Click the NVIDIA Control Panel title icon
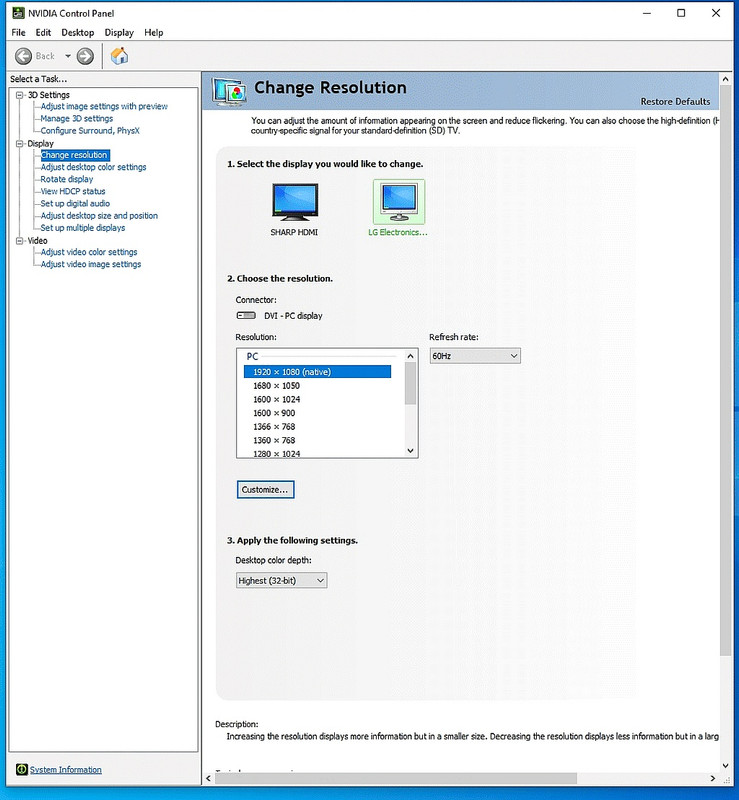Screen dimensions: 739x800 [18, 13]
